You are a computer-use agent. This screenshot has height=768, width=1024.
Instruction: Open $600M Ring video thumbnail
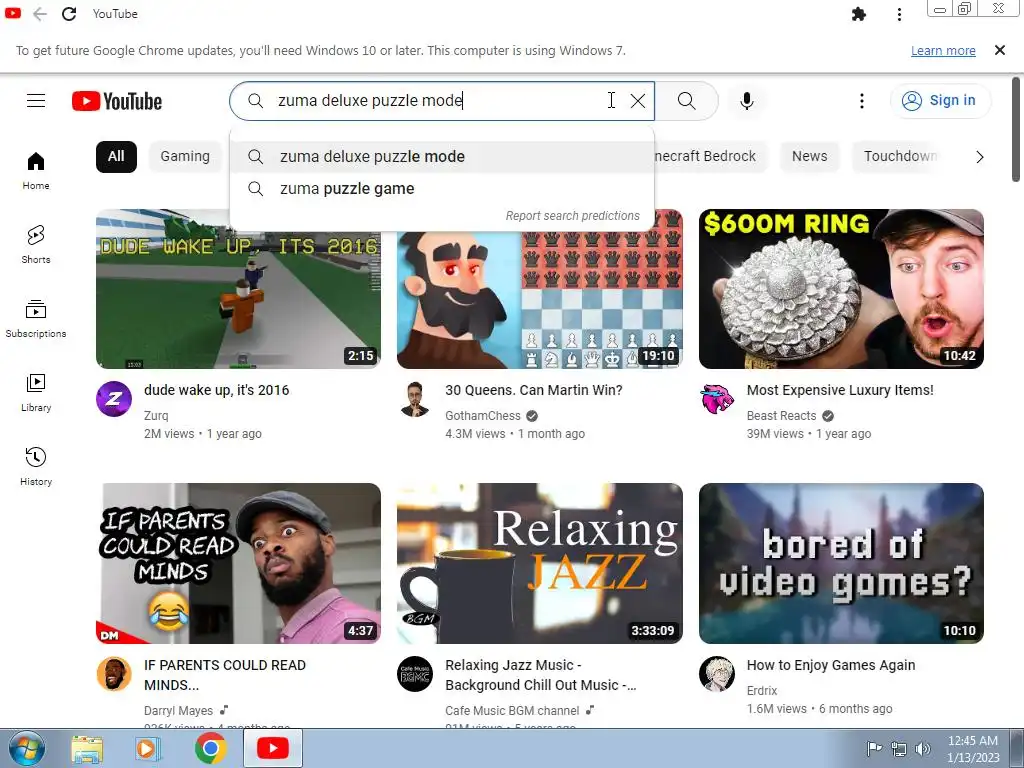[x=841, y=289]
